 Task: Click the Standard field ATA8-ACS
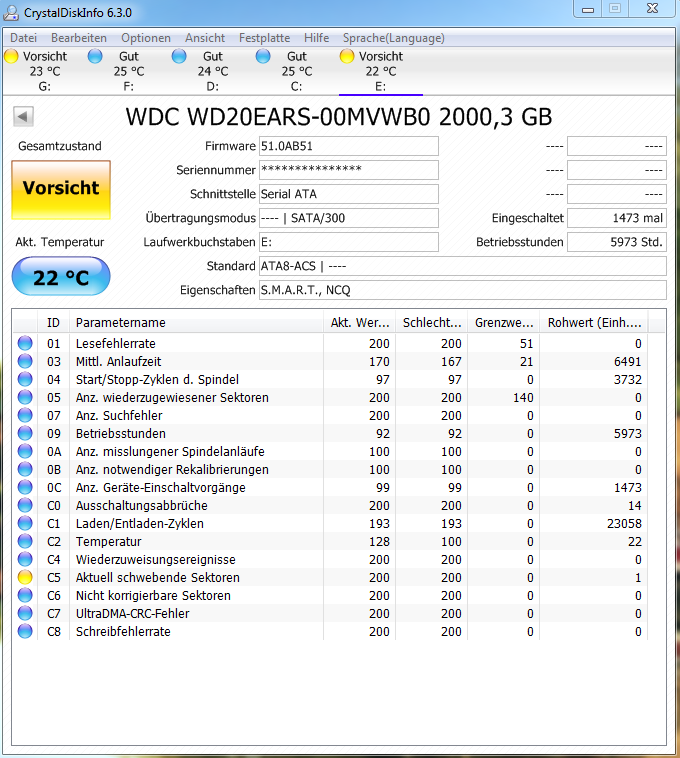[463, 266]
